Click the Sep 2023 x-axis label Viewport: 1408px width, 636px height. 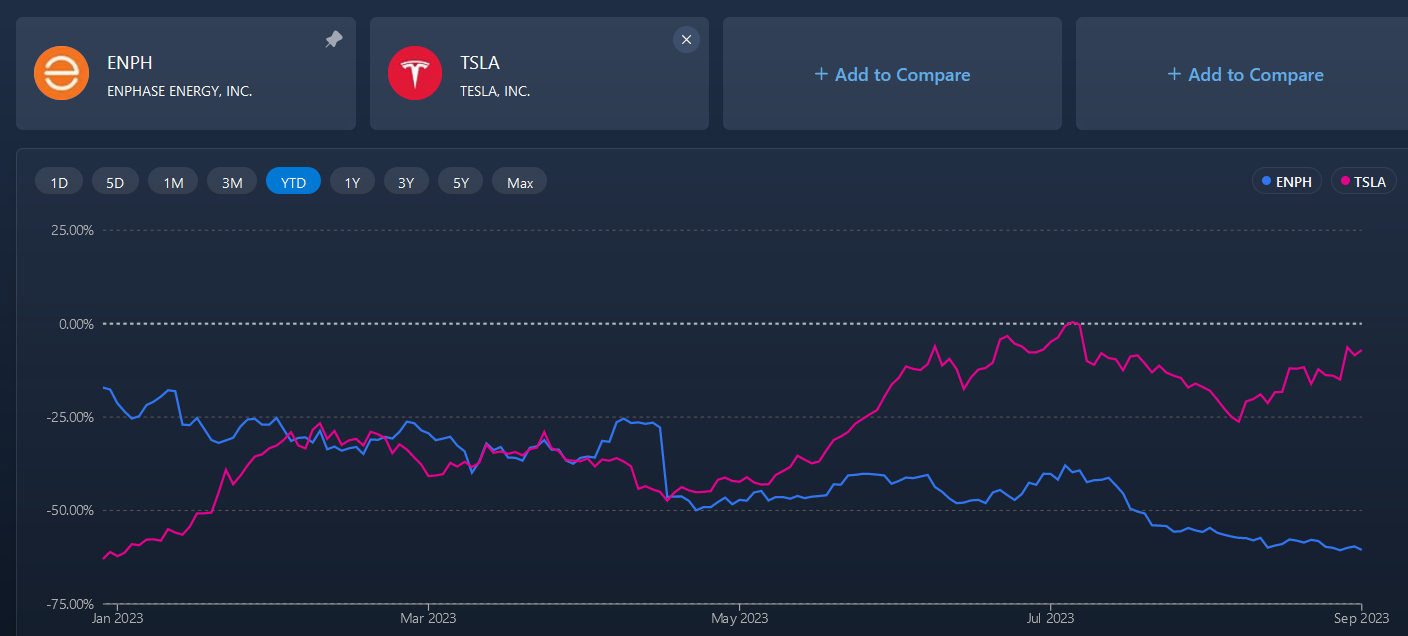1362,618
